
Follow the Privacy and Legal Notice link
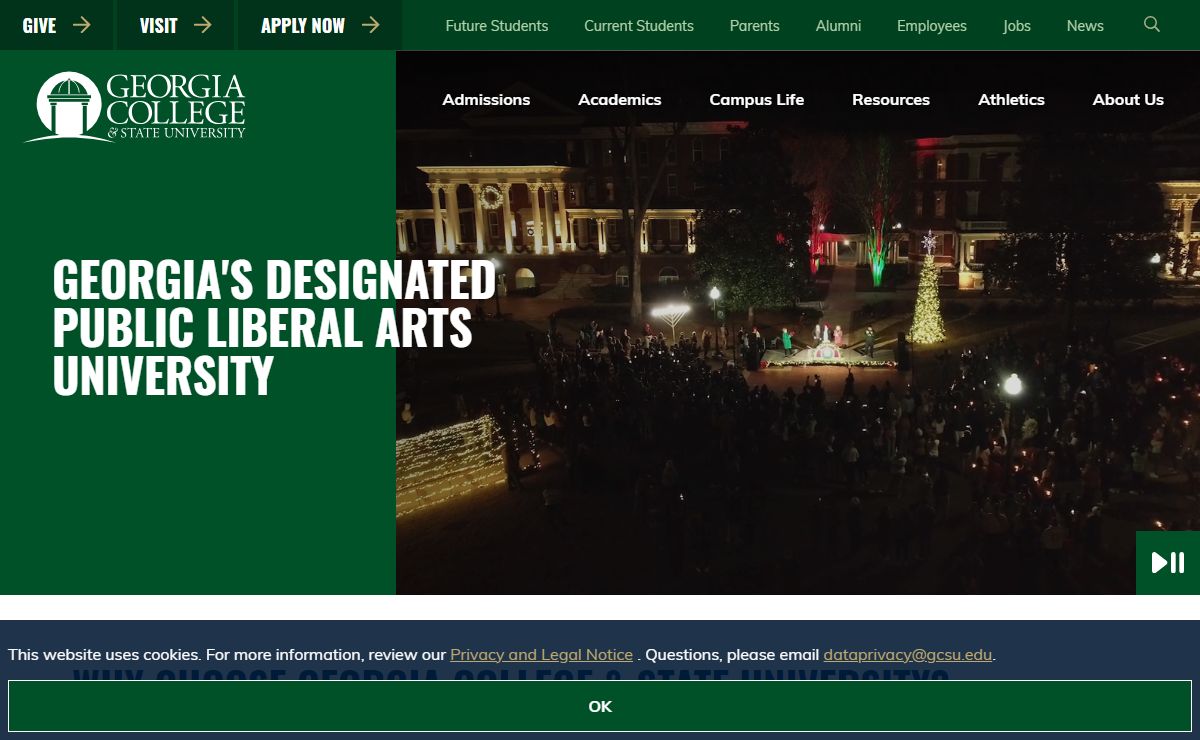541,654
